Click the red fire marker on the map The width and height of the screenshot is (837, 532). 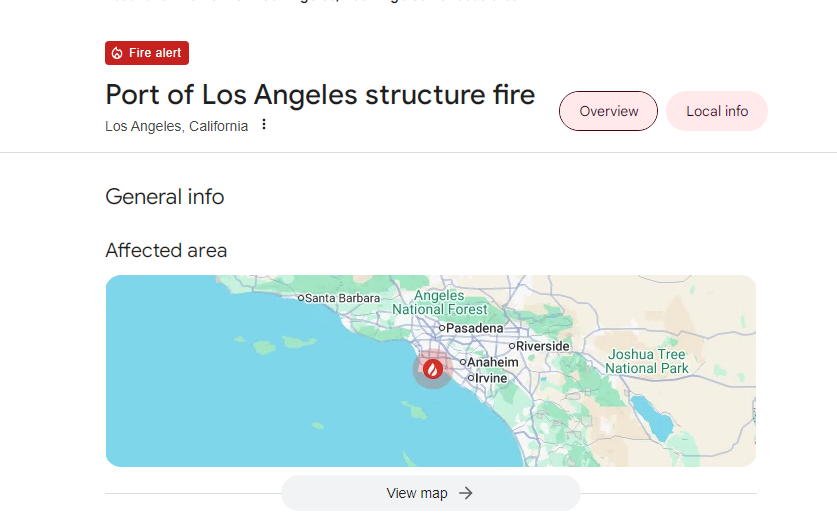(433, 369)
